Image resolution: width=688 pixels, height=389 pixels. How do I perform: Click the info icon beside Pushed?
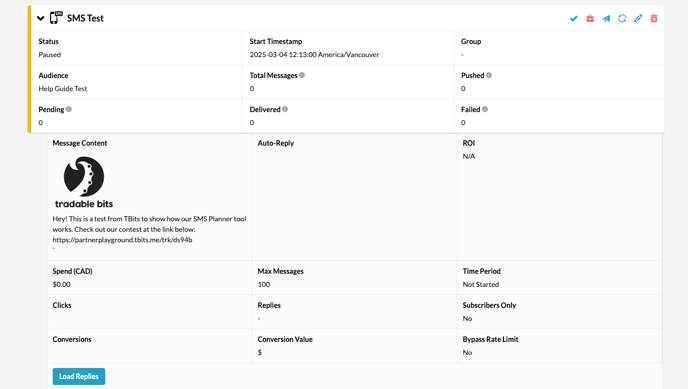[x=489, y=75]
